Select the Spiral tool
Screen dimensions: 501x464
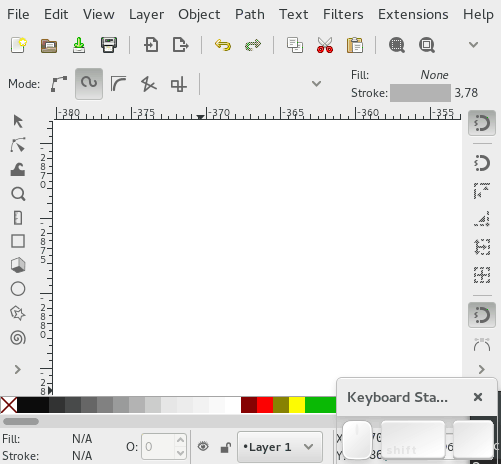pos(18,338)
